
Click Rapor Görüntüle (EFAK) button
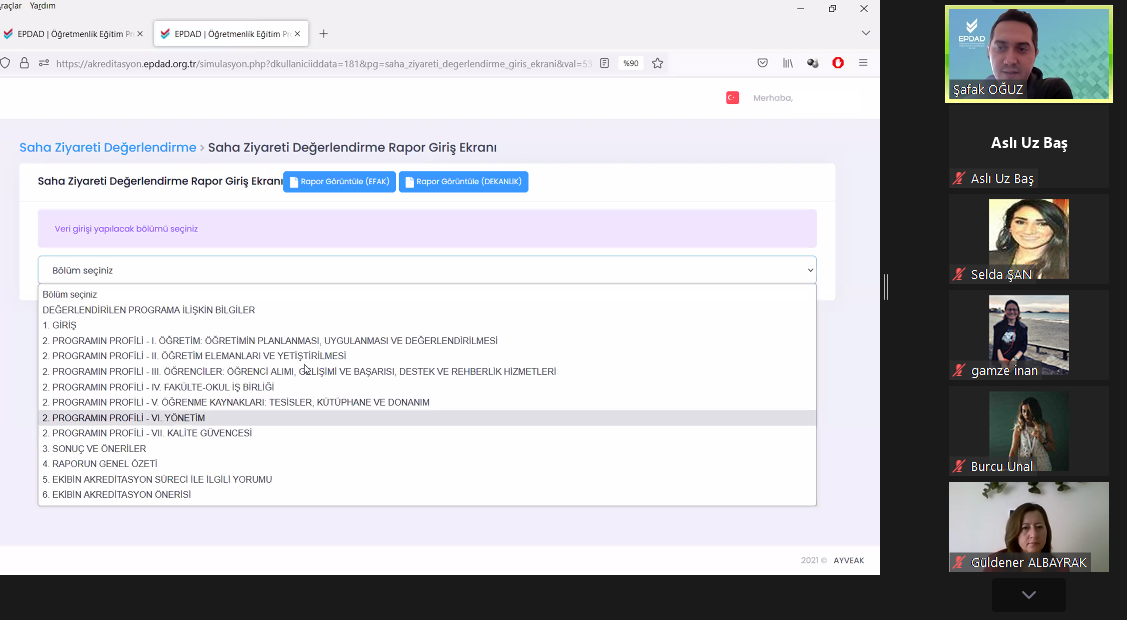[x=339, y=182]
